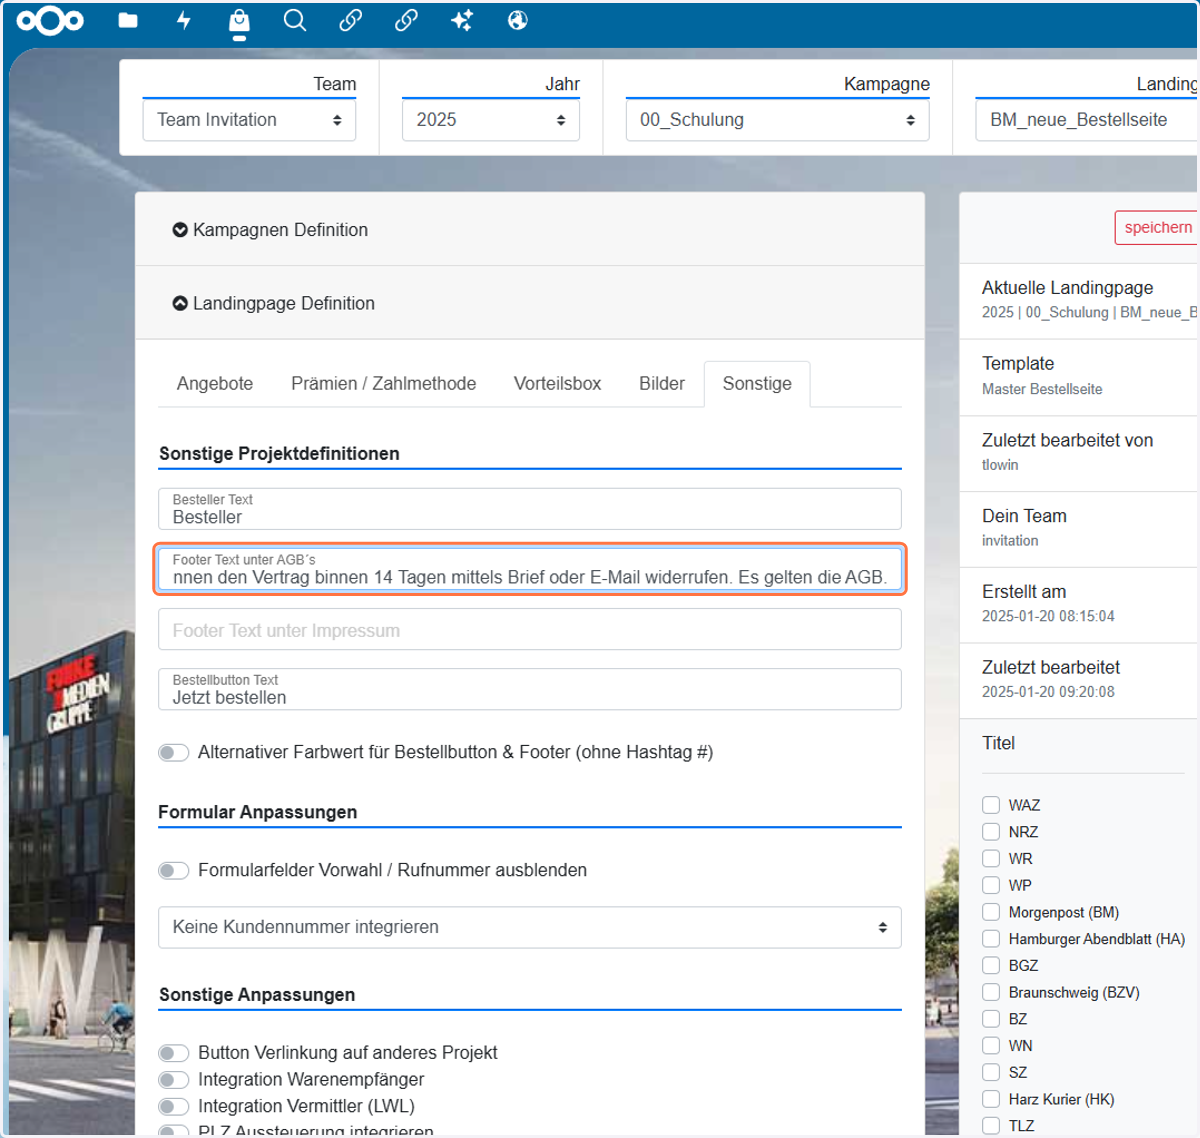Open the Files folder icon
This screenshot has width=1200, height=1138.
coord(128,20)
